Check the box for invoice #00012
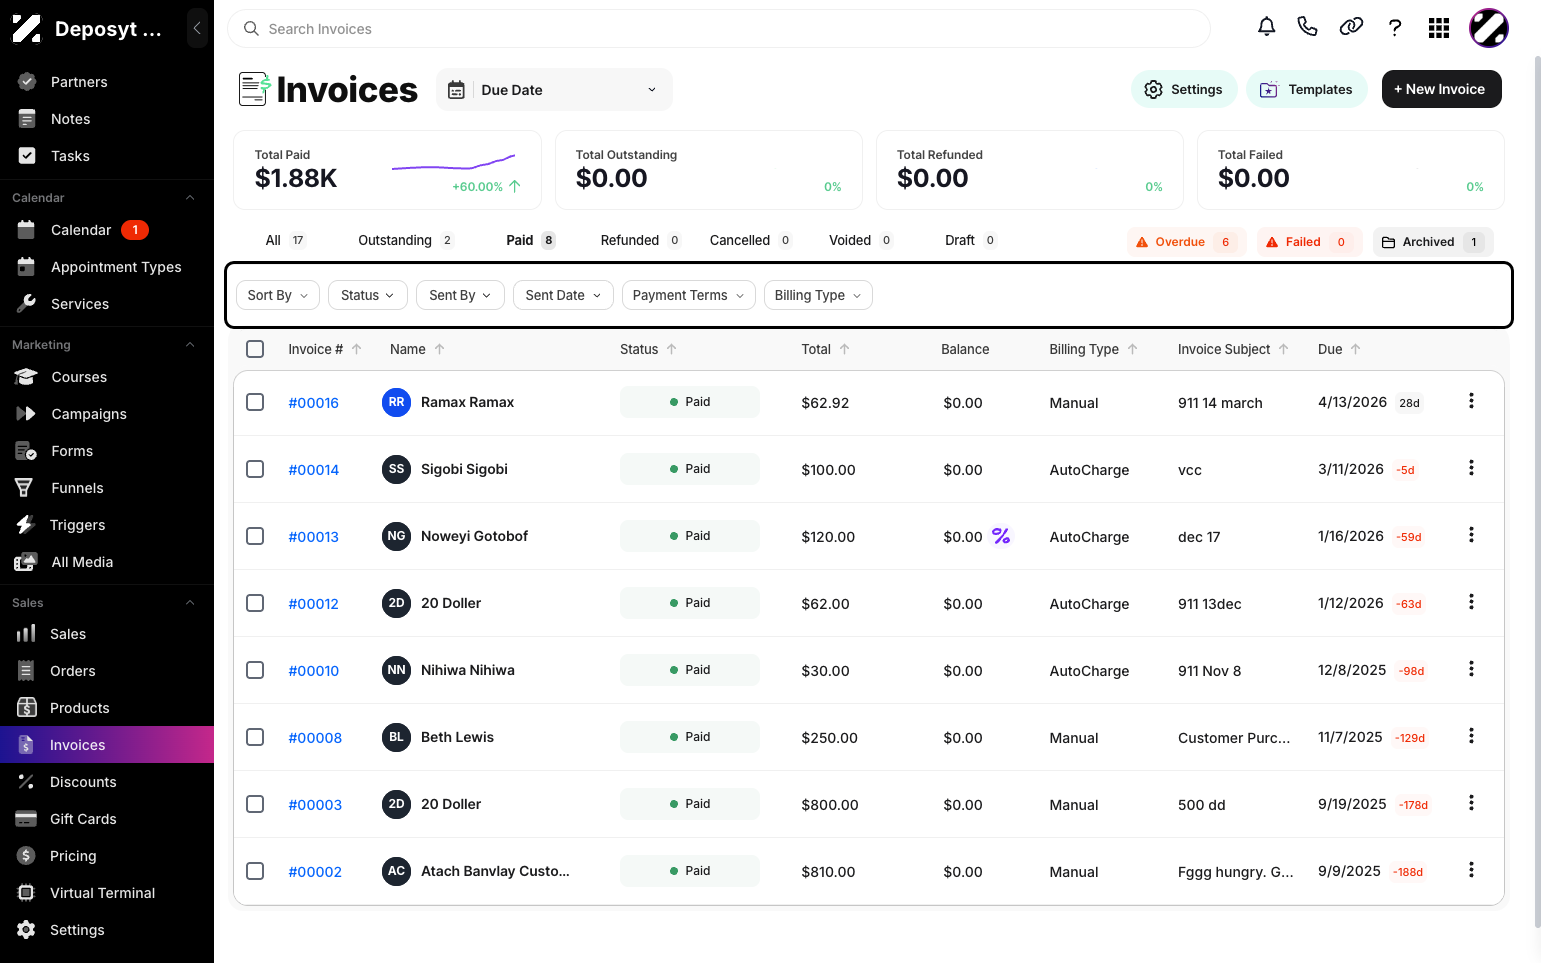The width and height of the screenshot is (1541, 963). click(x=255, y=603)
